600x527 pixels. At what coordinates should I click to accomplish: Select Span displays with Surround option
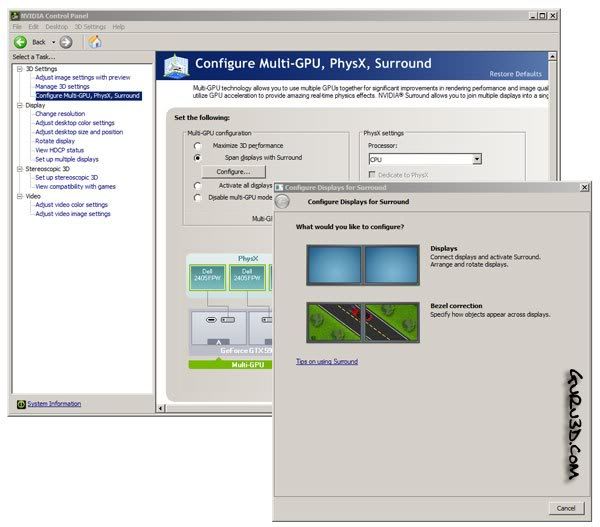pyautogui.click(x=198, y=158)
